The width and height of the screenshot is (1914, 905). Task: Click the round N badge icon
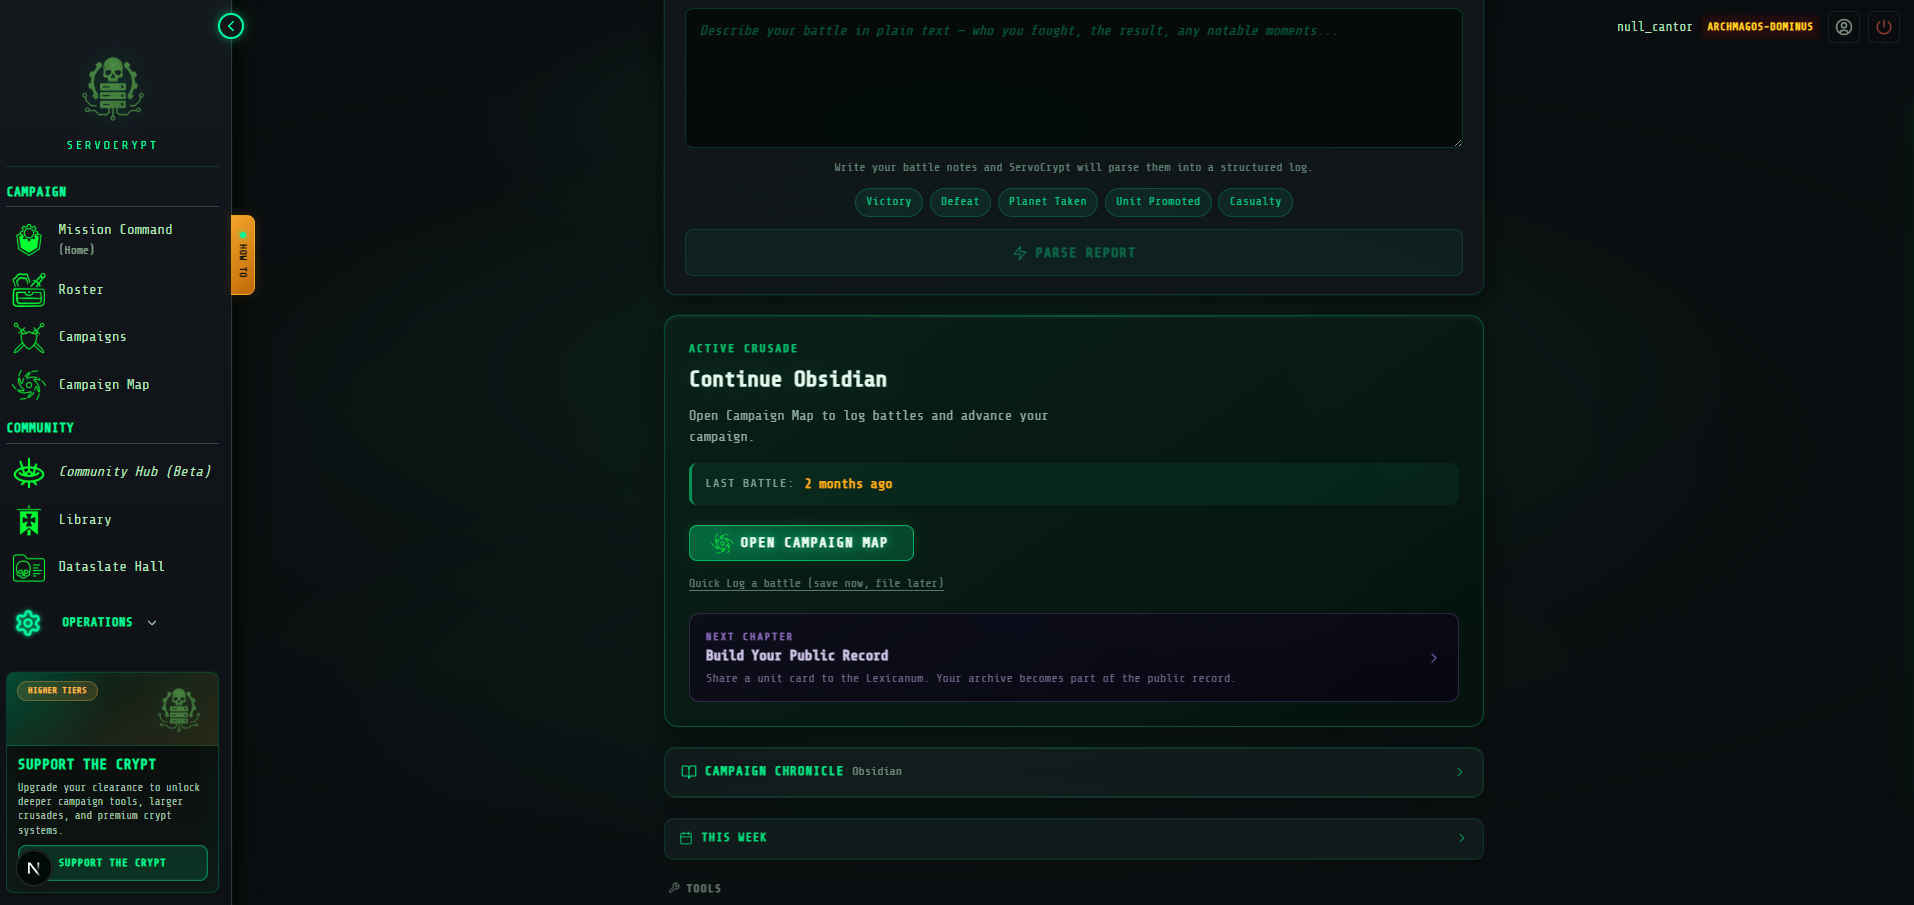point(34,868)
